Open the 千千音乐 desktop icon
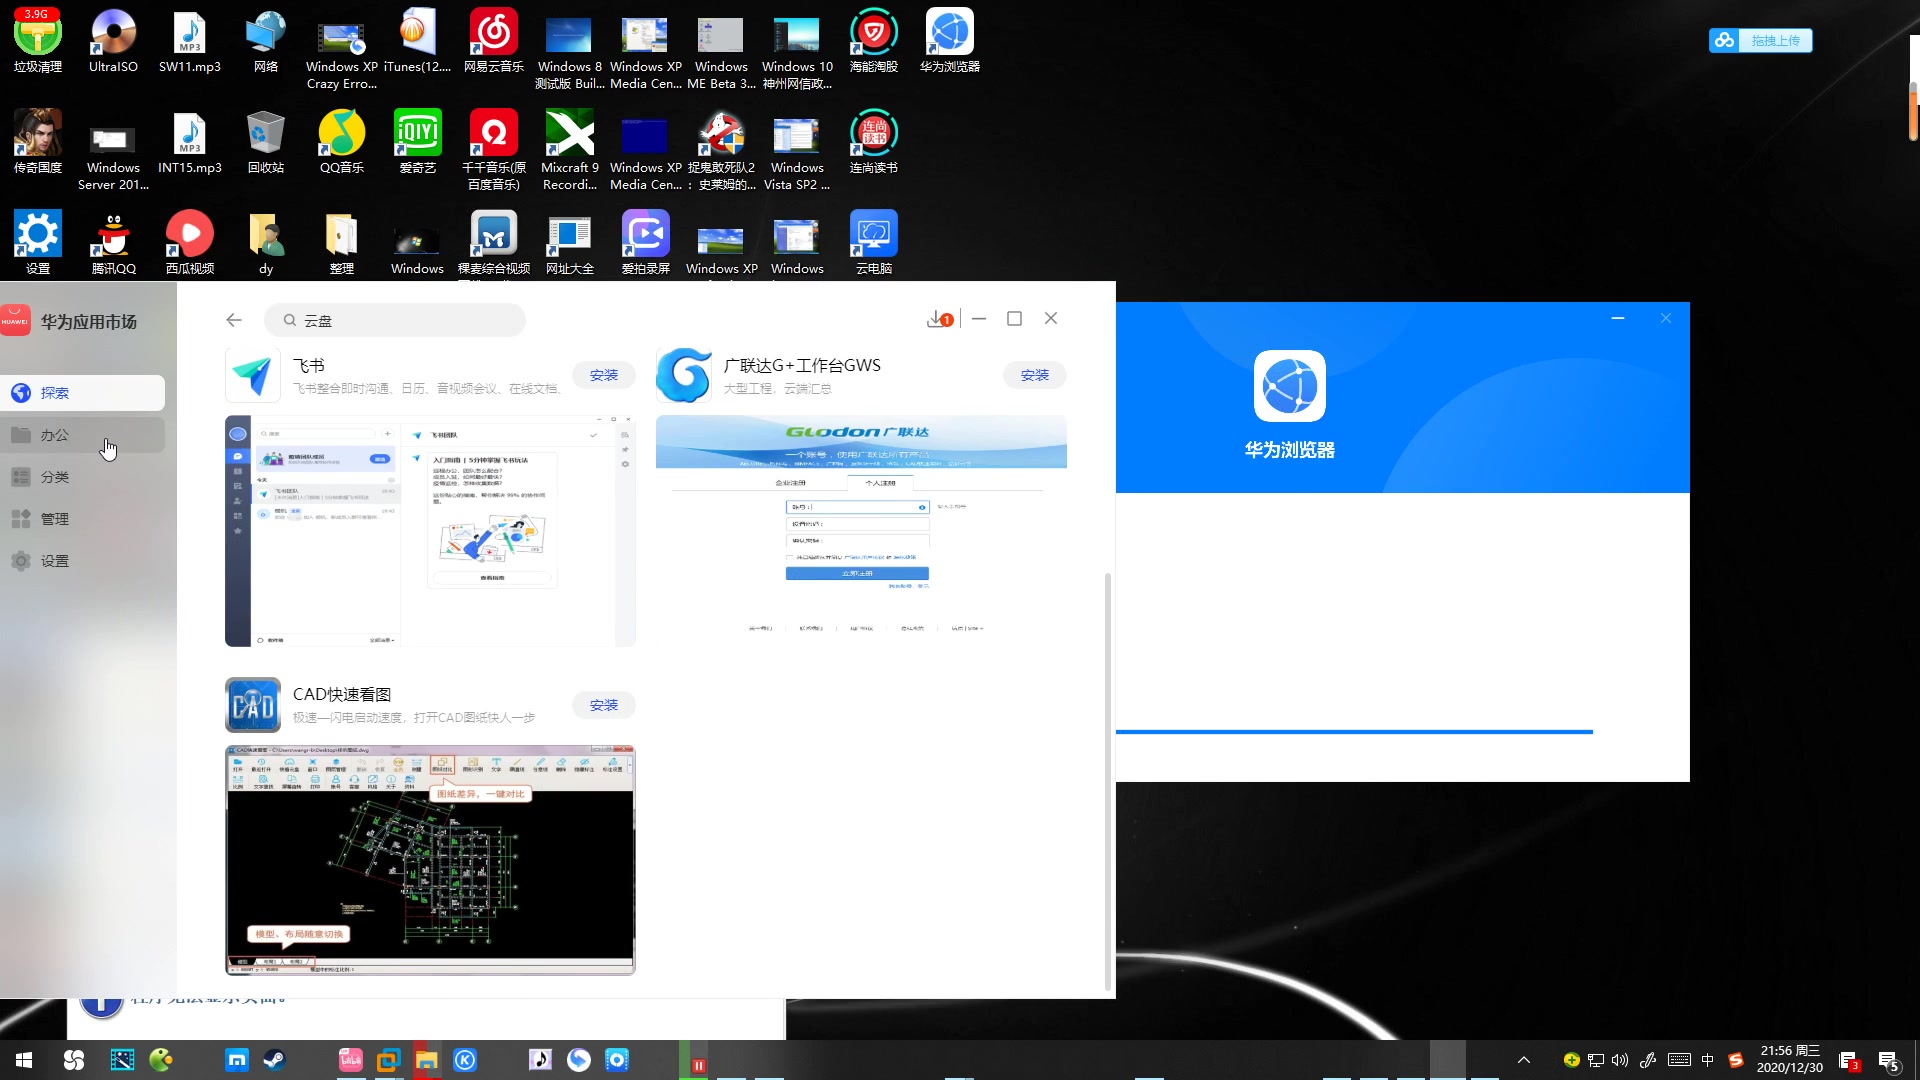The height and width of the screenshot is (1080, 1920). pos(494,150)
